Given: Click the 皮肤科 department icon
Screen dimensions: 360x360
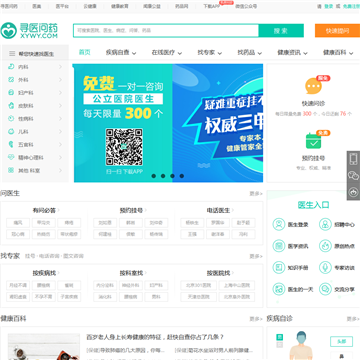Looking at the screenshot, I should point(11,106).
